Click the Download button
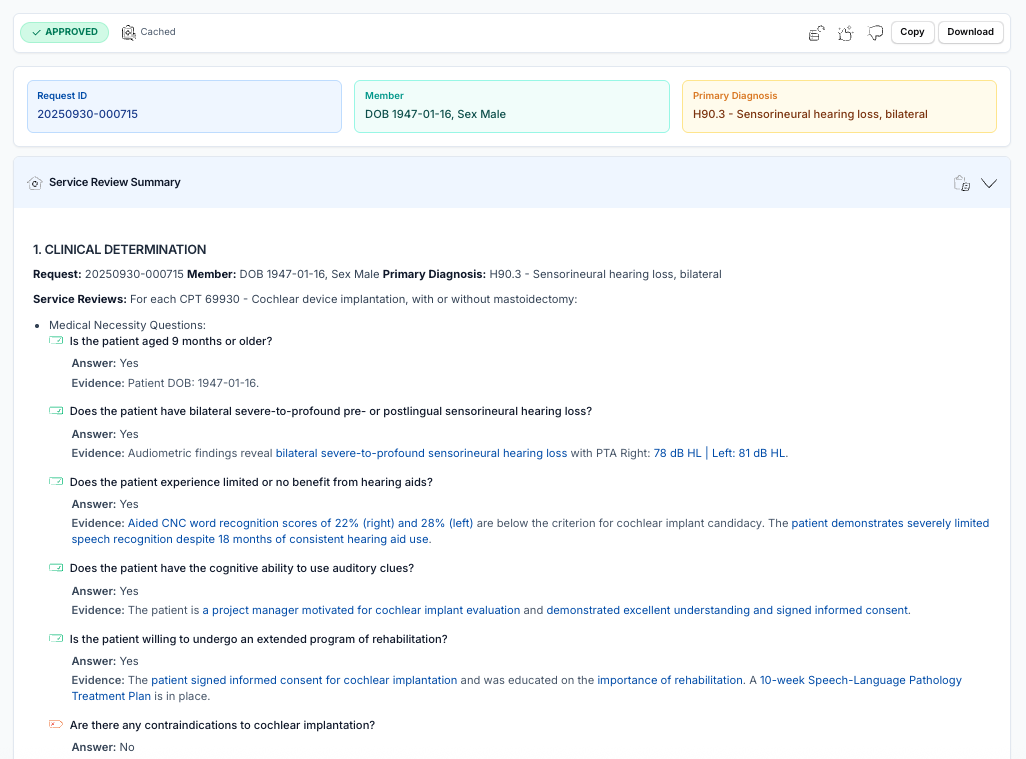This screenshot has height=759, width=1026. (969, 31)
